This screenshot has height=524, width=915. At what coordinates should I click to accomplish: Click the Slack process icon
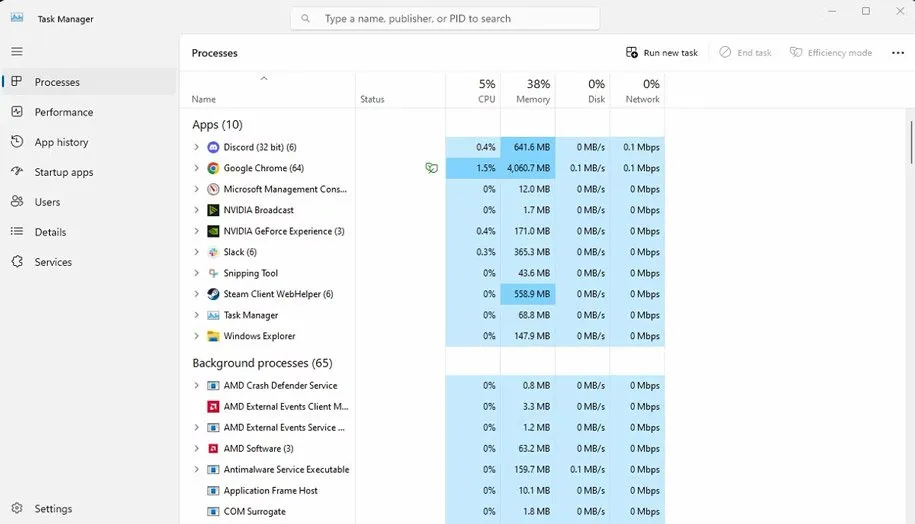click(x=213, y=252)
